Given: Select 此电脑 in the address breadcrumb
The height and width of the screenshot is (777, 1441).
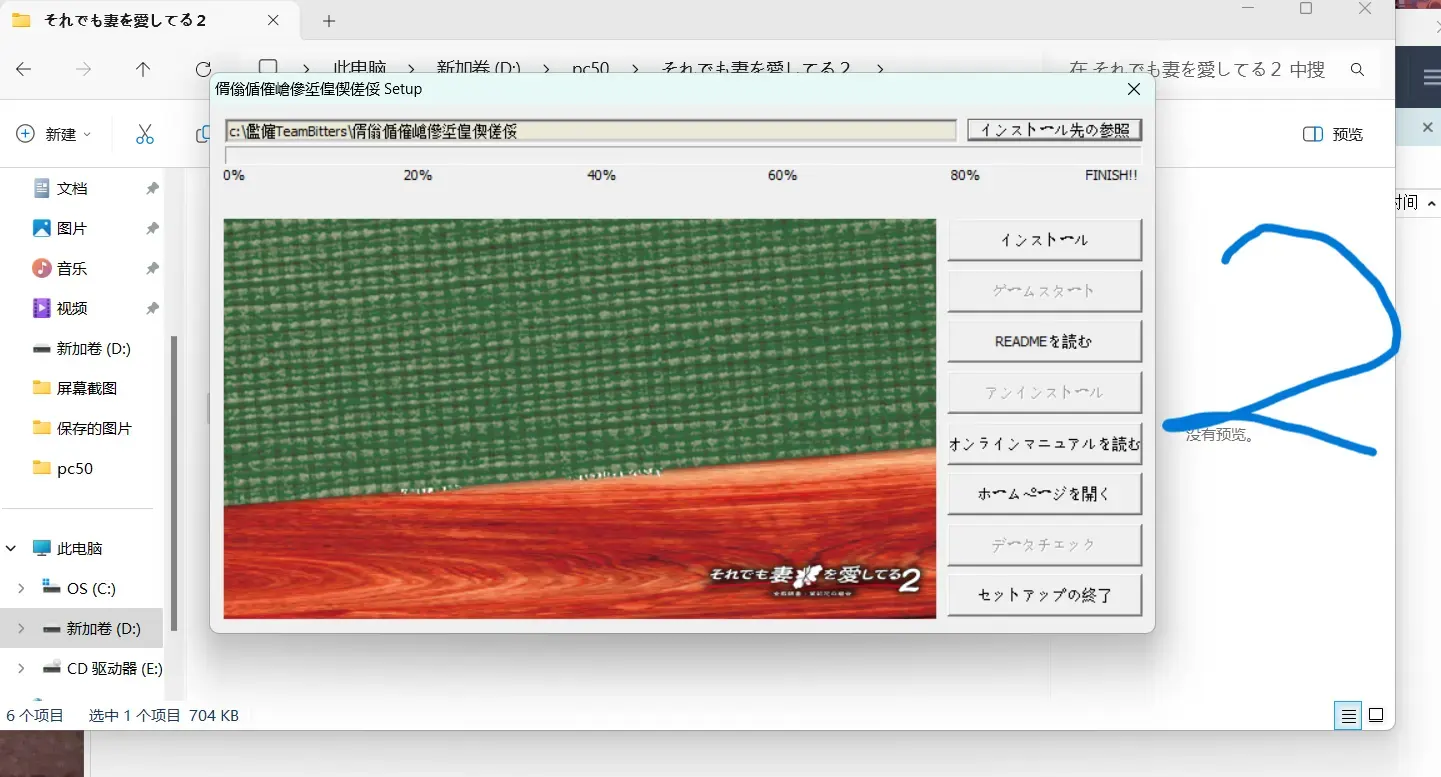Looking at the screenshot, I should coord(360,69).
